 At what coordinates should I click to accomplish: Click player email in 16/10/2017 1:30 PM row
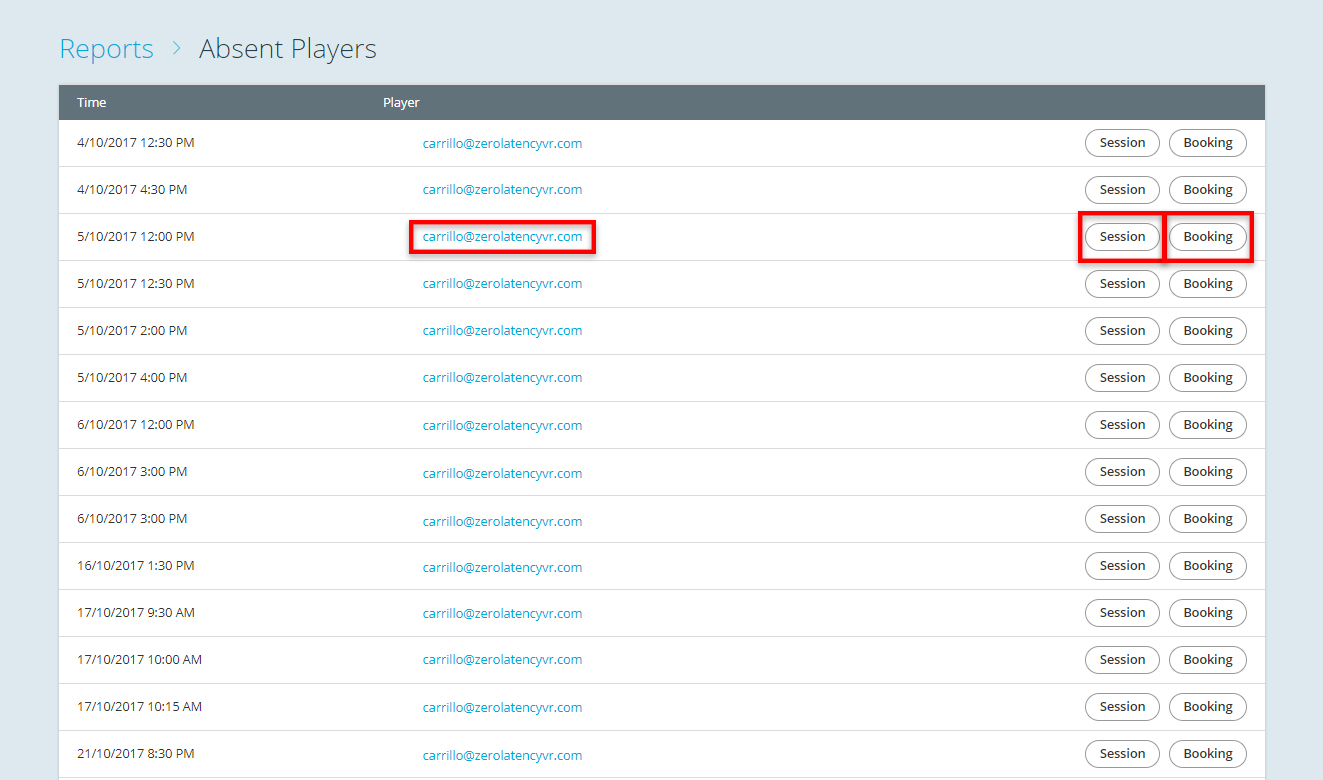point(502,567)
